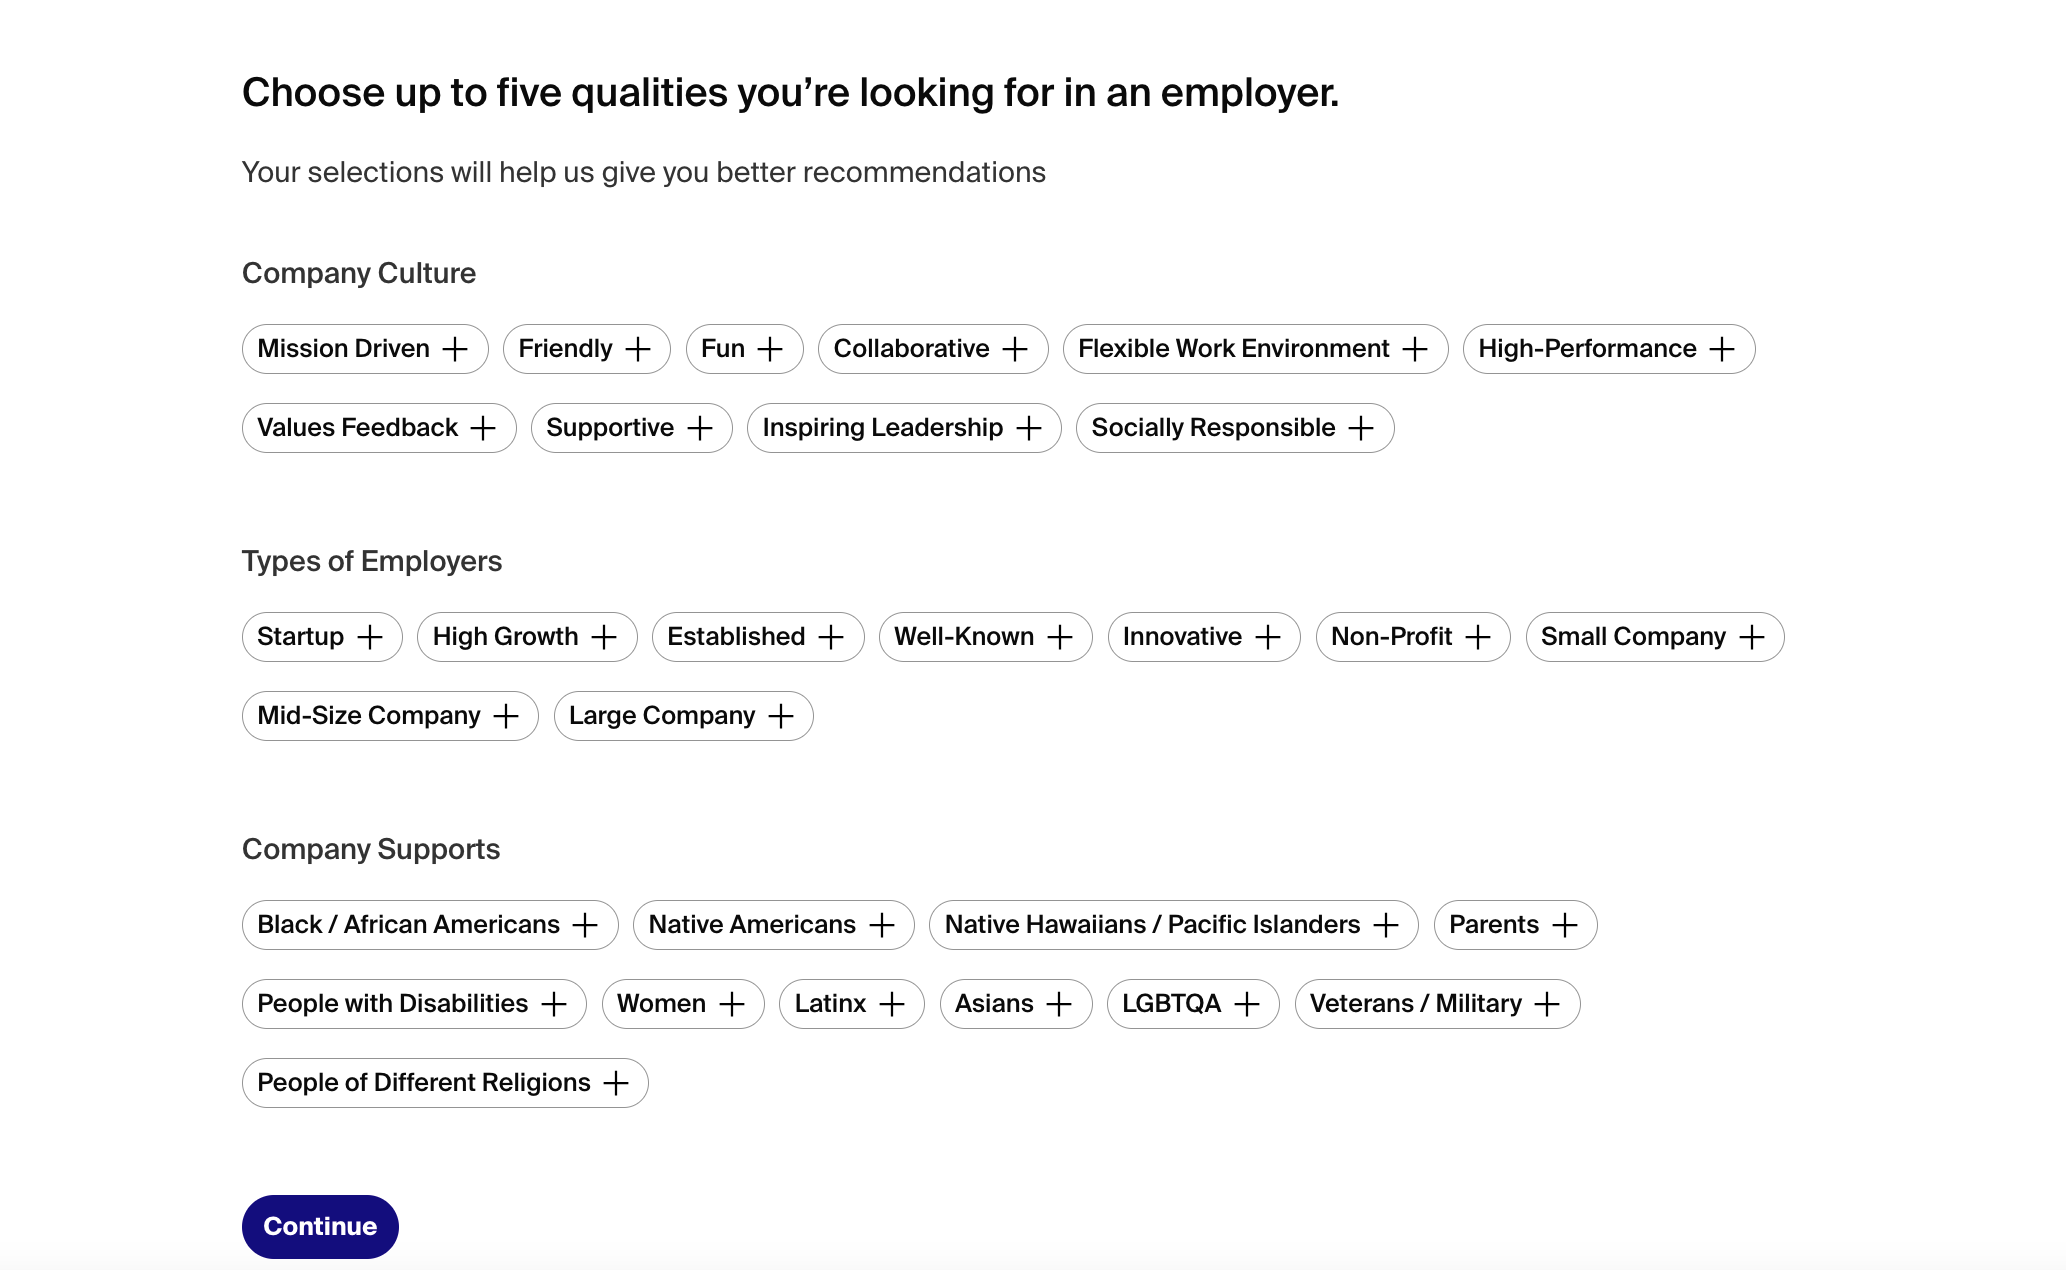Screen dimensions: 2066x1270
Task: Click the plus icon on Parents
Action: coord(1567,925)
